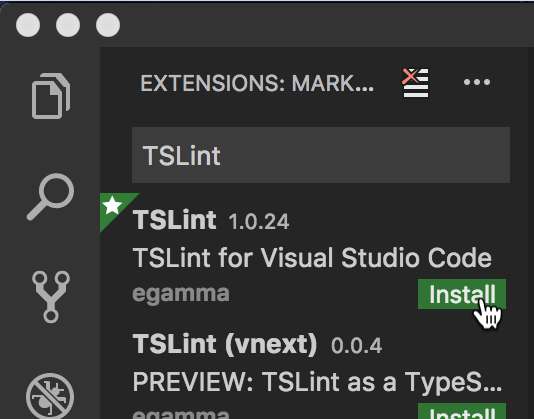This screenshot has height=419, width=534.
Task: Select the TSLint (vnext) extension title
Action: 225,344
